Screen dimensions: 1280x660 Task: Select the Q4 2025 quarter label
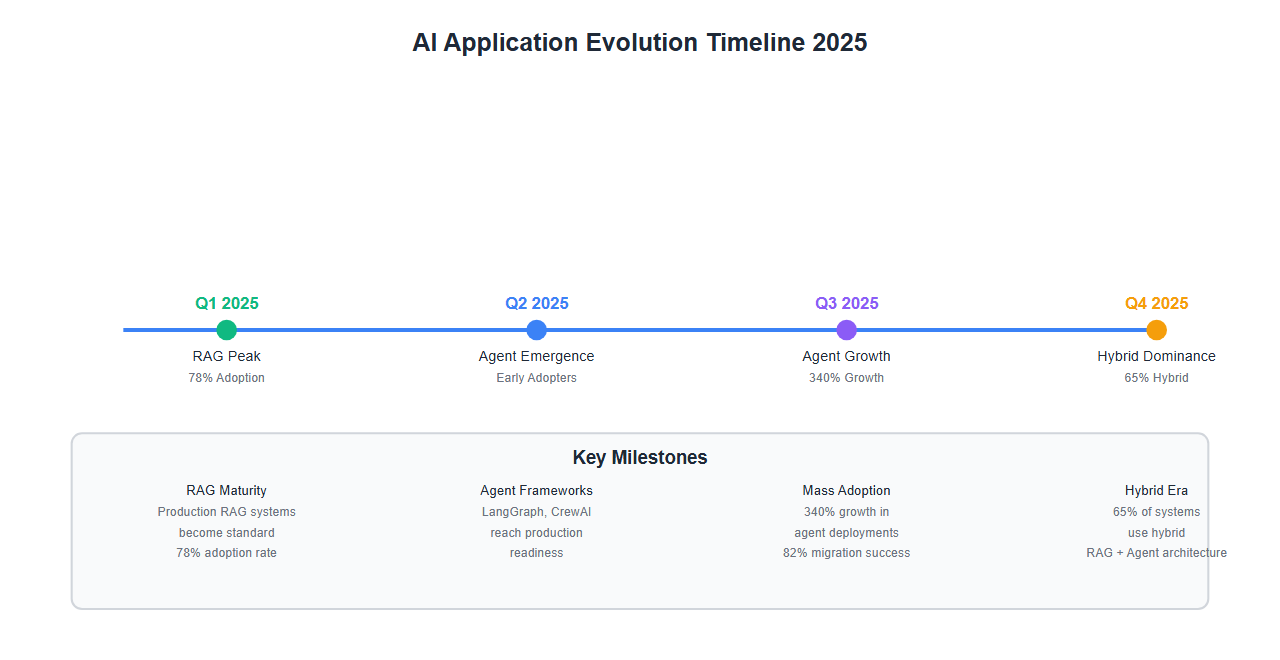[x=1157, y=304]
